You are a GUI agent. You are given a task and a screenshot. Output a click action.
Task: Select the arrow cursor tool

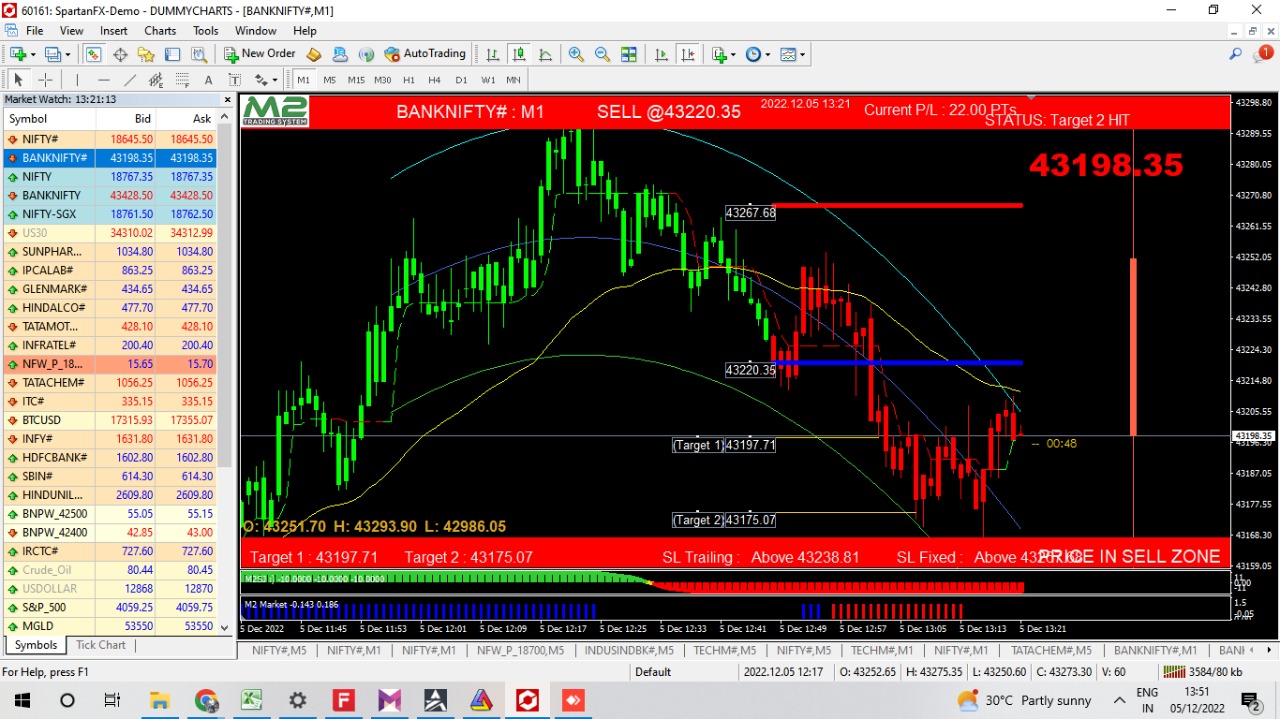coord(18,80)
